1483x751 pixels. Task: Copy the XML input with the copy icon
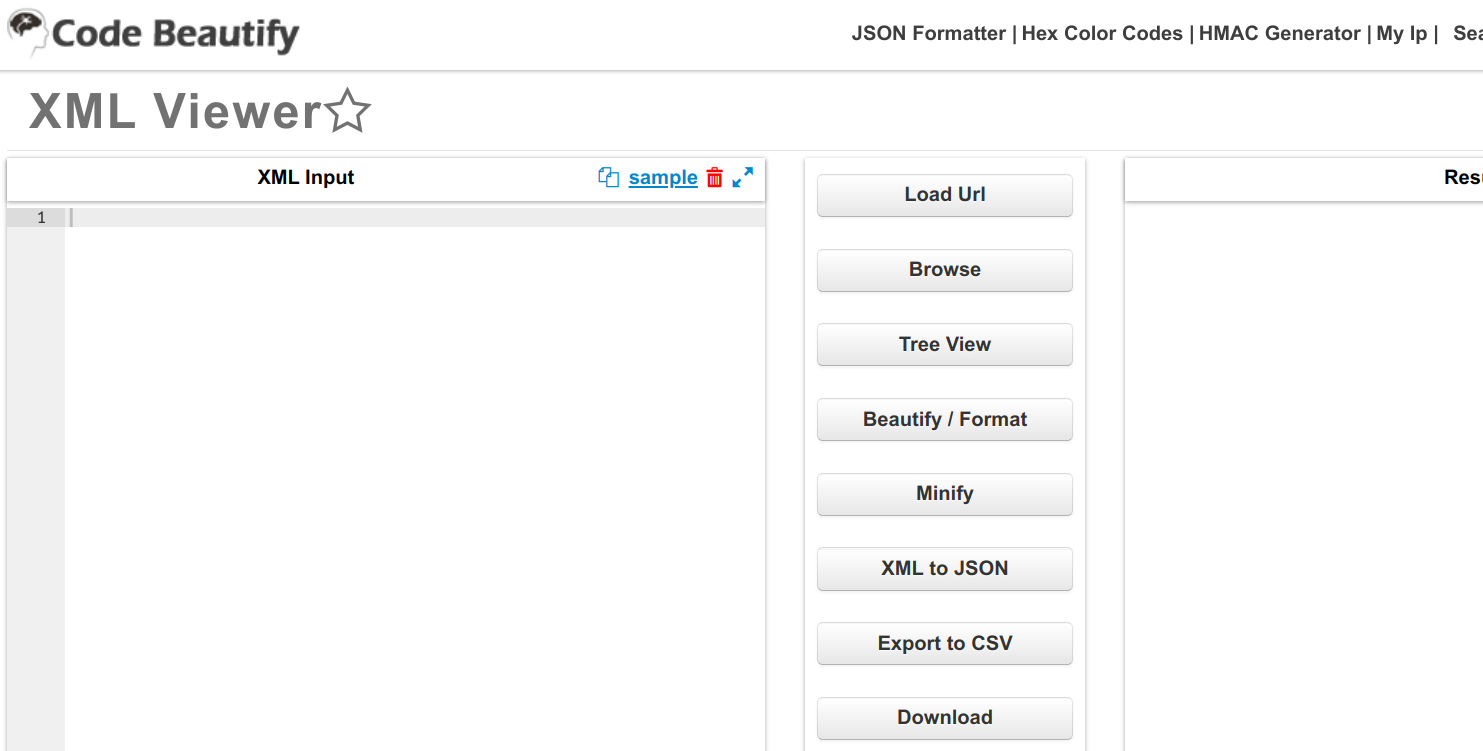click(x=608, y=177)
